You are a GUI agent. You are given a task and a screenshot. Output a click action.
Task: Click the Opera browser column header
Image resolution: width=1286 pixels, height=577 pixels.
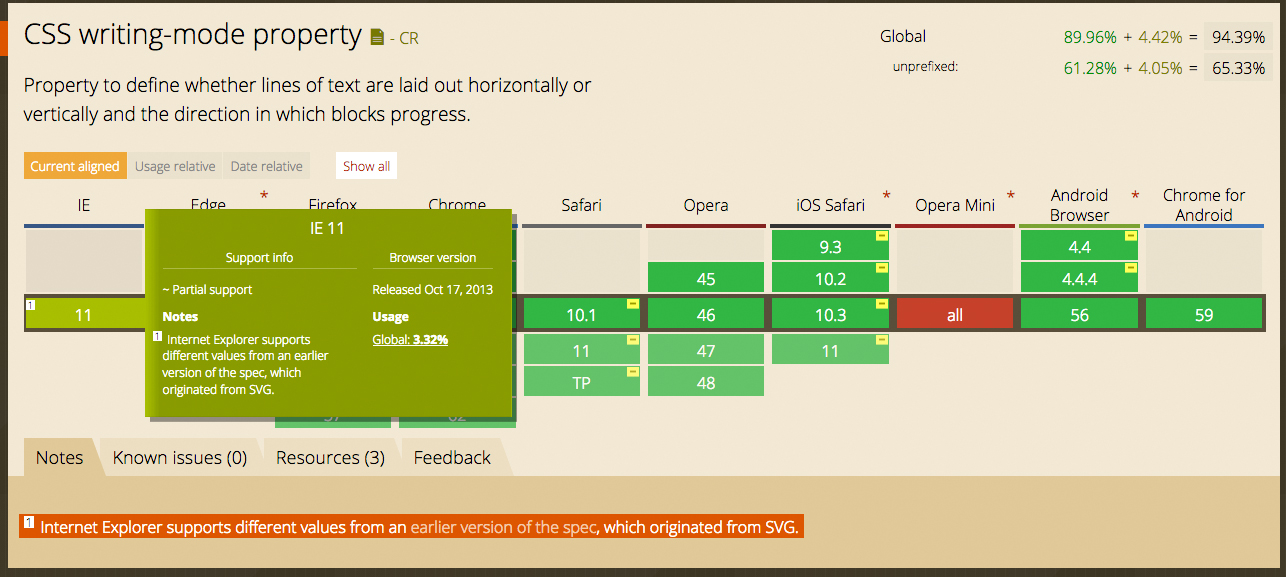(x=706, y=205)
